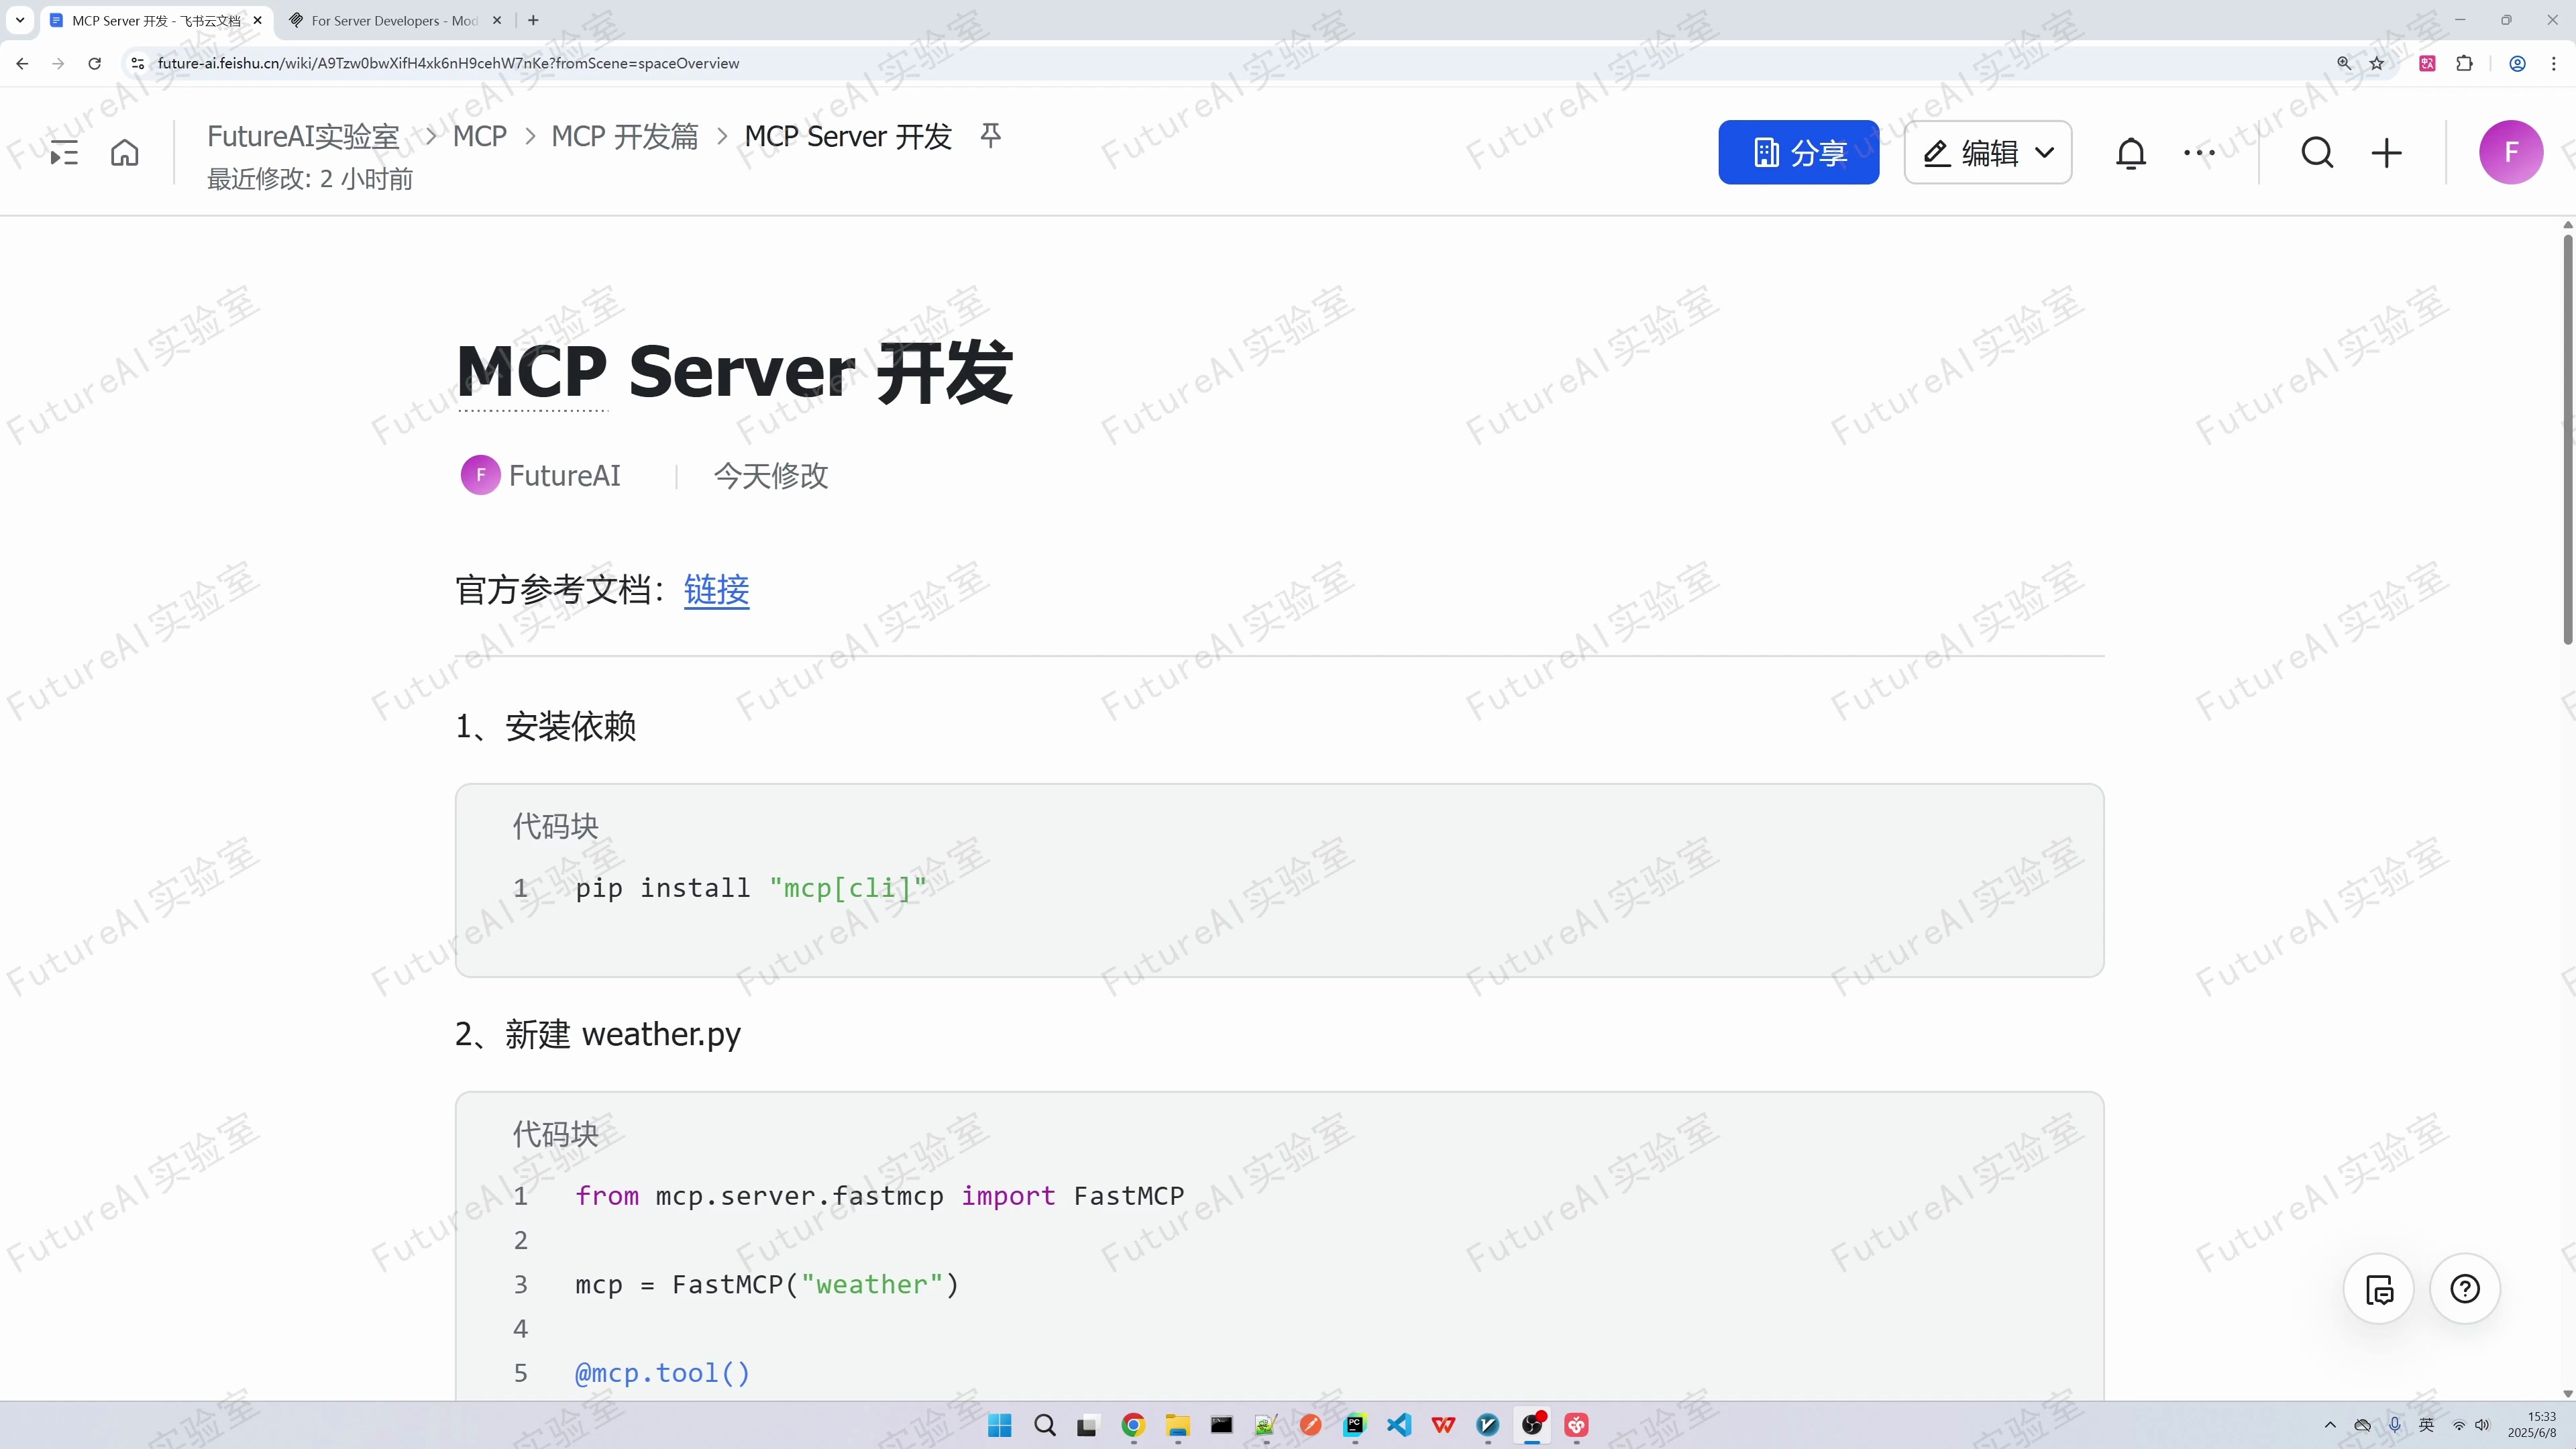2576x1449 pixels.
Task: Open the floating feedback comment icon
Action: pos(2379,1289)
